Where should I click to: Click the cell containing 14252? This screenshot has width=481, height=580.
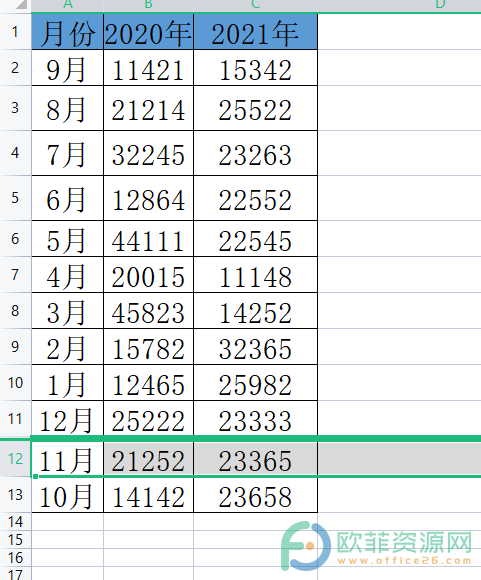pyautogui.click(x=255, y=311)
